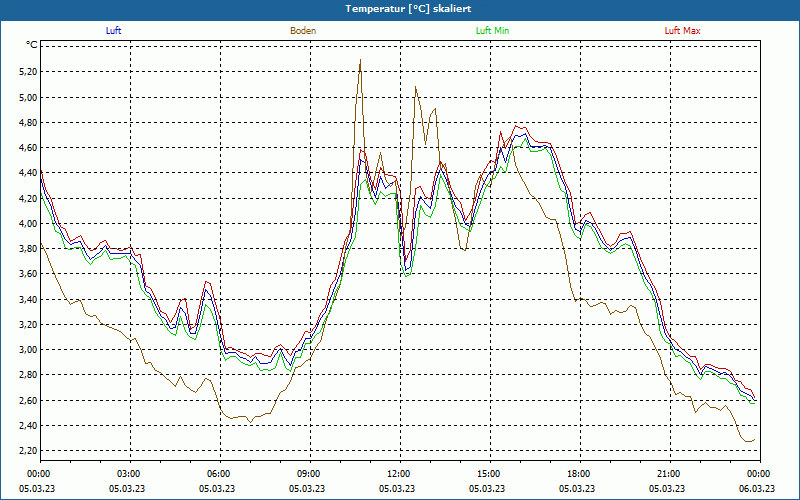Click the 18:00 time axis label
This screenshot has width=800, height=500.
[x=580, y=474]
